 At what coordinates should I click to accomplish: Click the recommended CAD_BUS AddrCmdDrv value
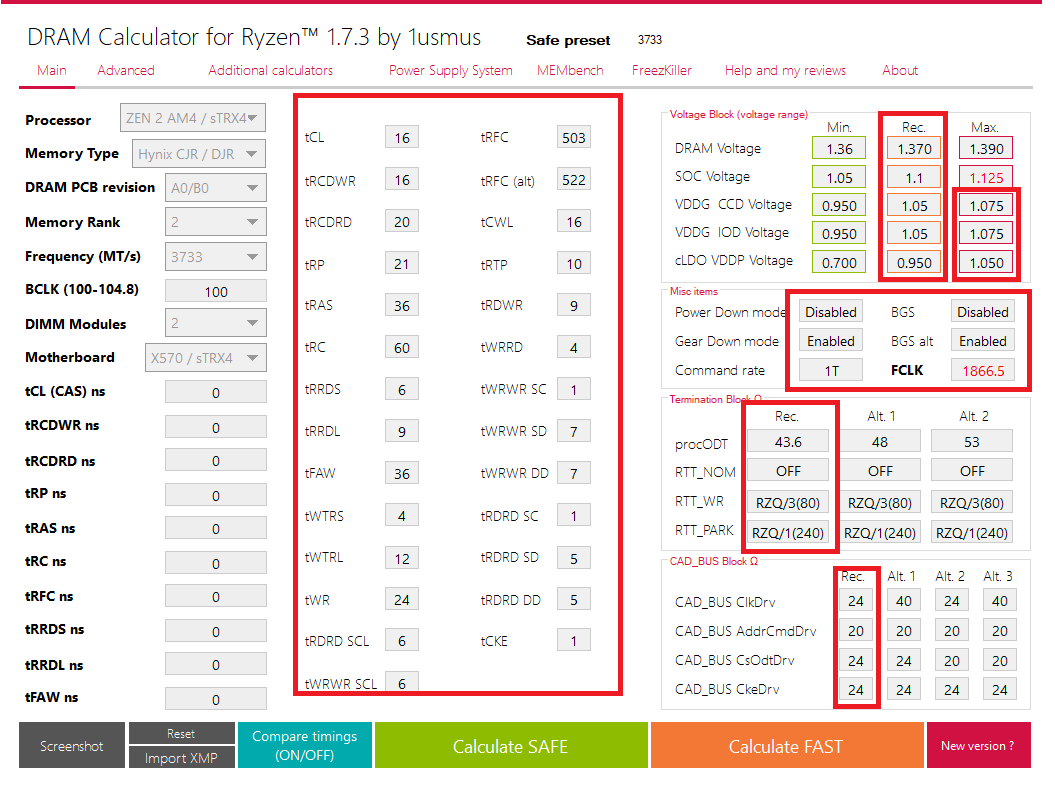point(855,631)
